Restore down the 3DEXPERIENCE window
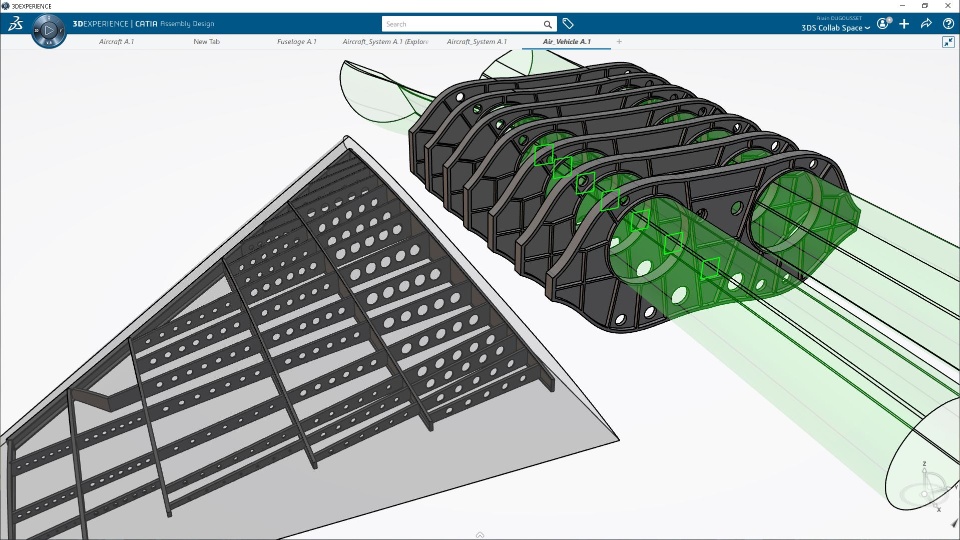Viewport: 960px width, 540px height. pyautogui.click(x=925, y=6)
